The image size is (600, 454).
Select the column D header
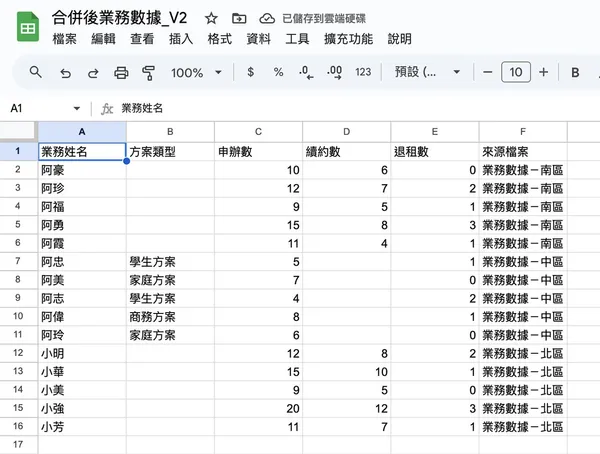(x=346, y=132)
